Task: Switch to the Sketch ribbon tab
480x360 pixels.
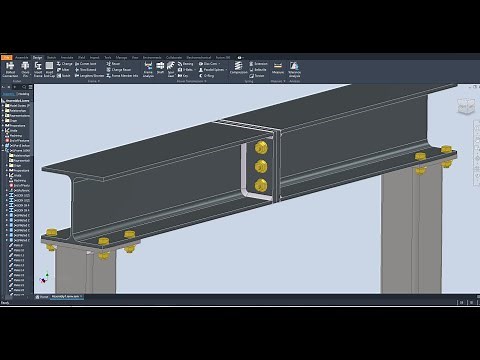Action: 51,58
